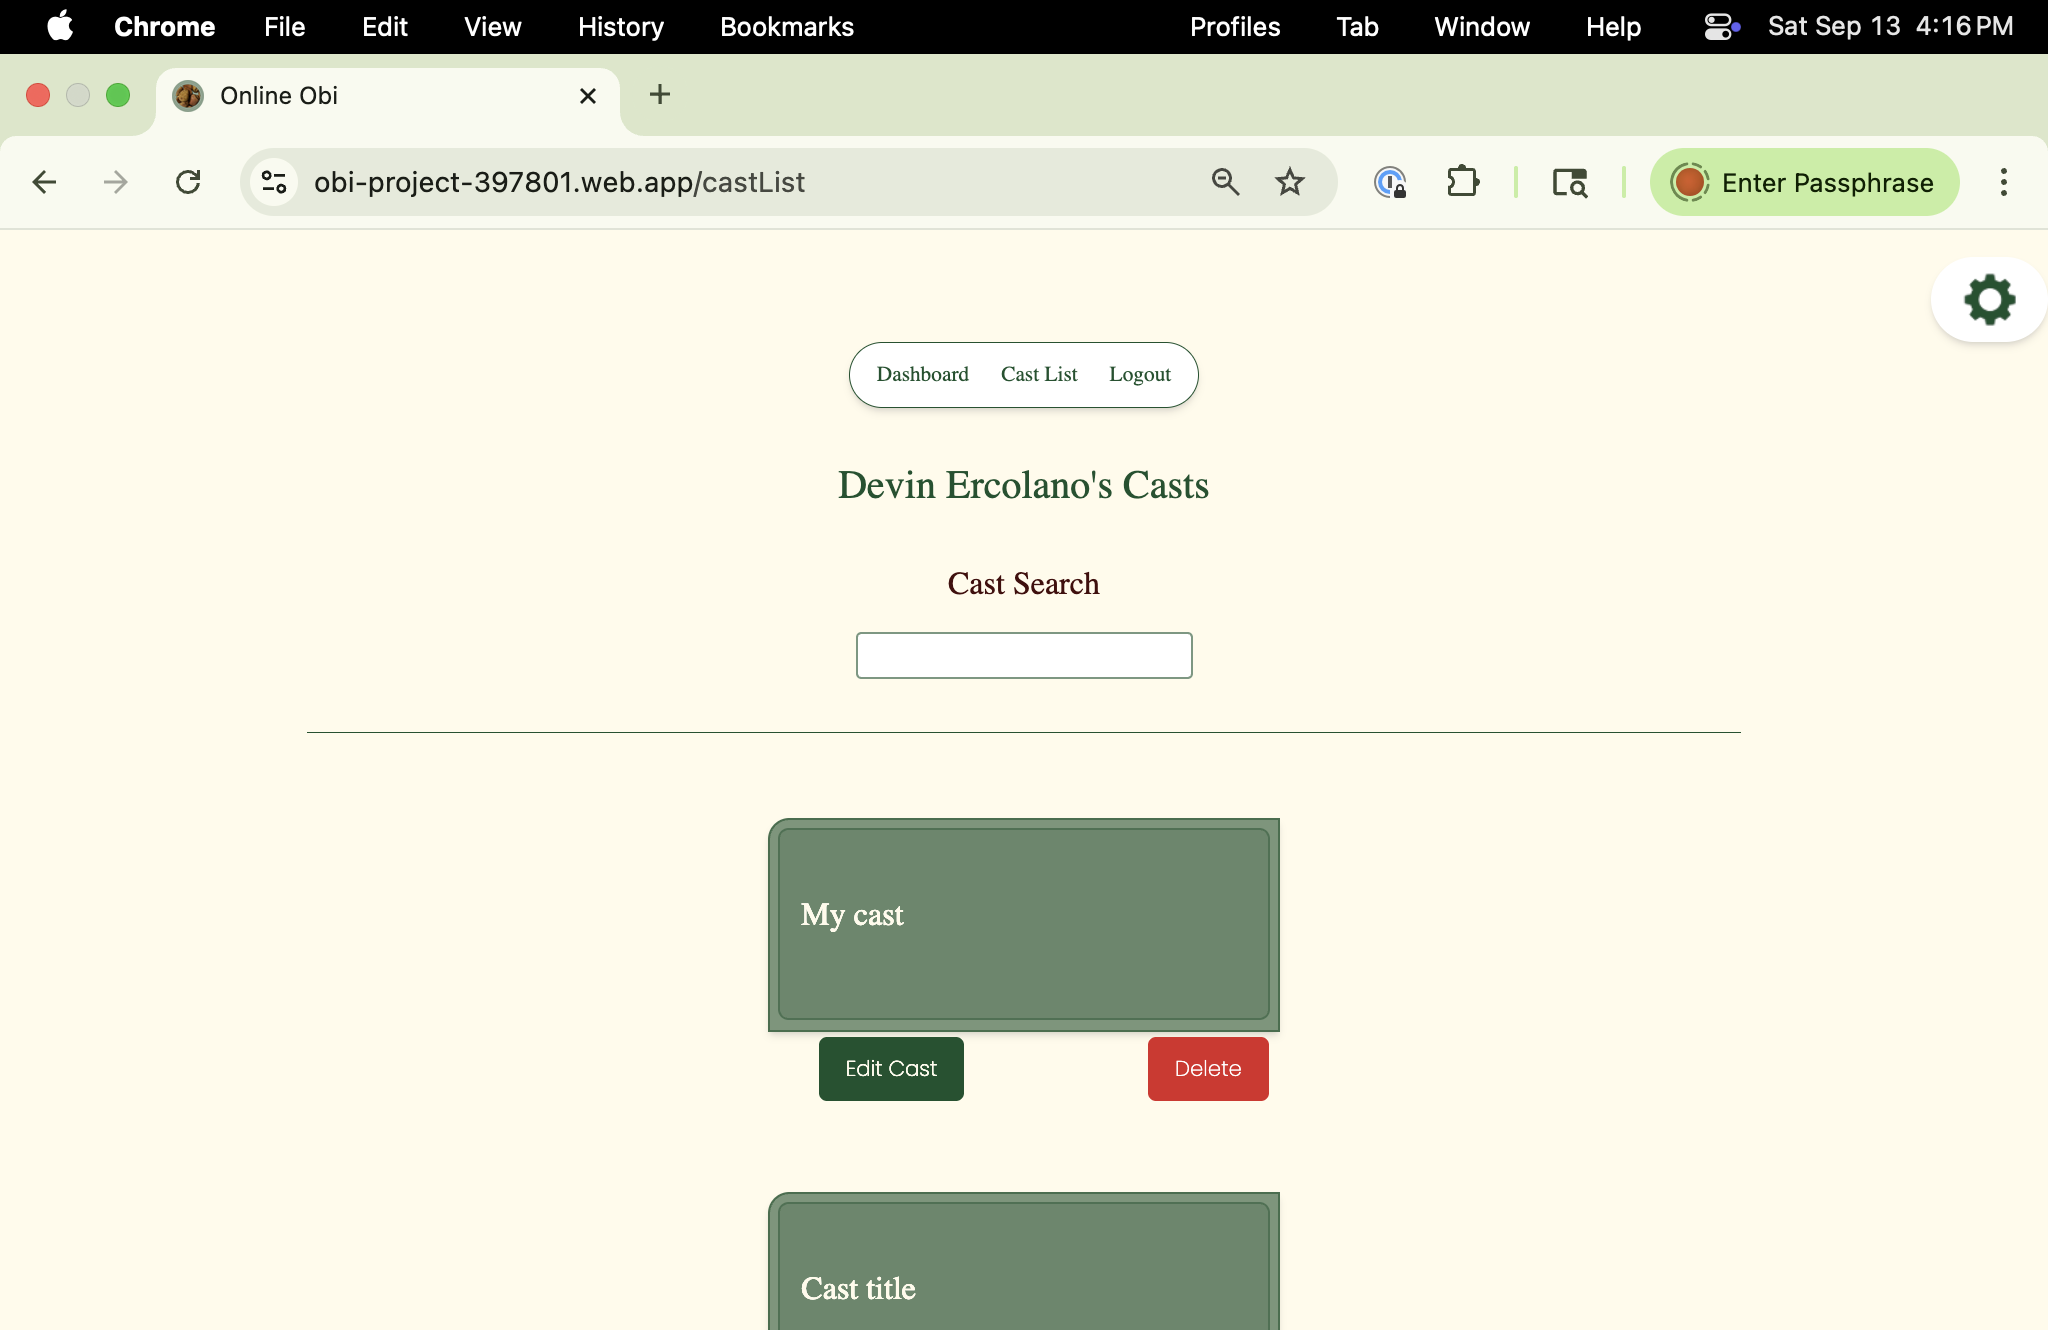This screenshot has width=2048, height=1330.
Task: Open the History menu
Action: coord(620,27)
